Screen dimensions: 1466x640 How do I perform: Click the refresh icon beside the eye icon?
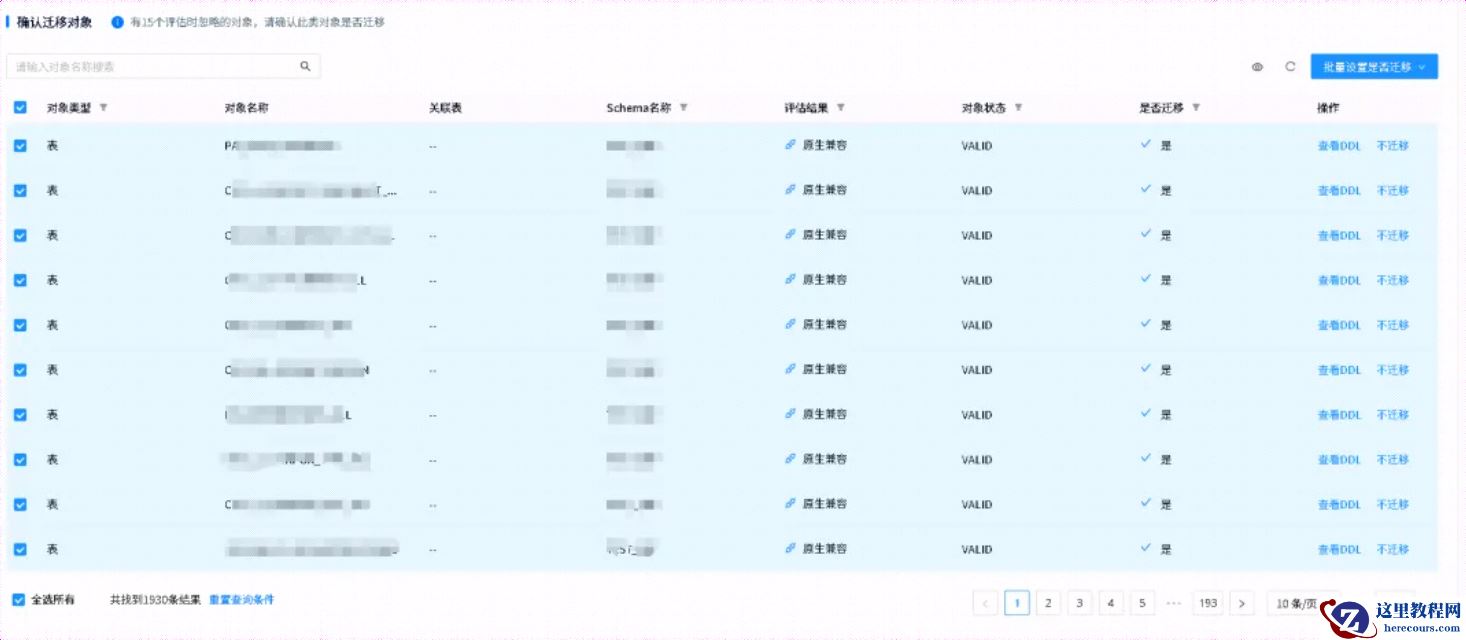coord(1290,67)
